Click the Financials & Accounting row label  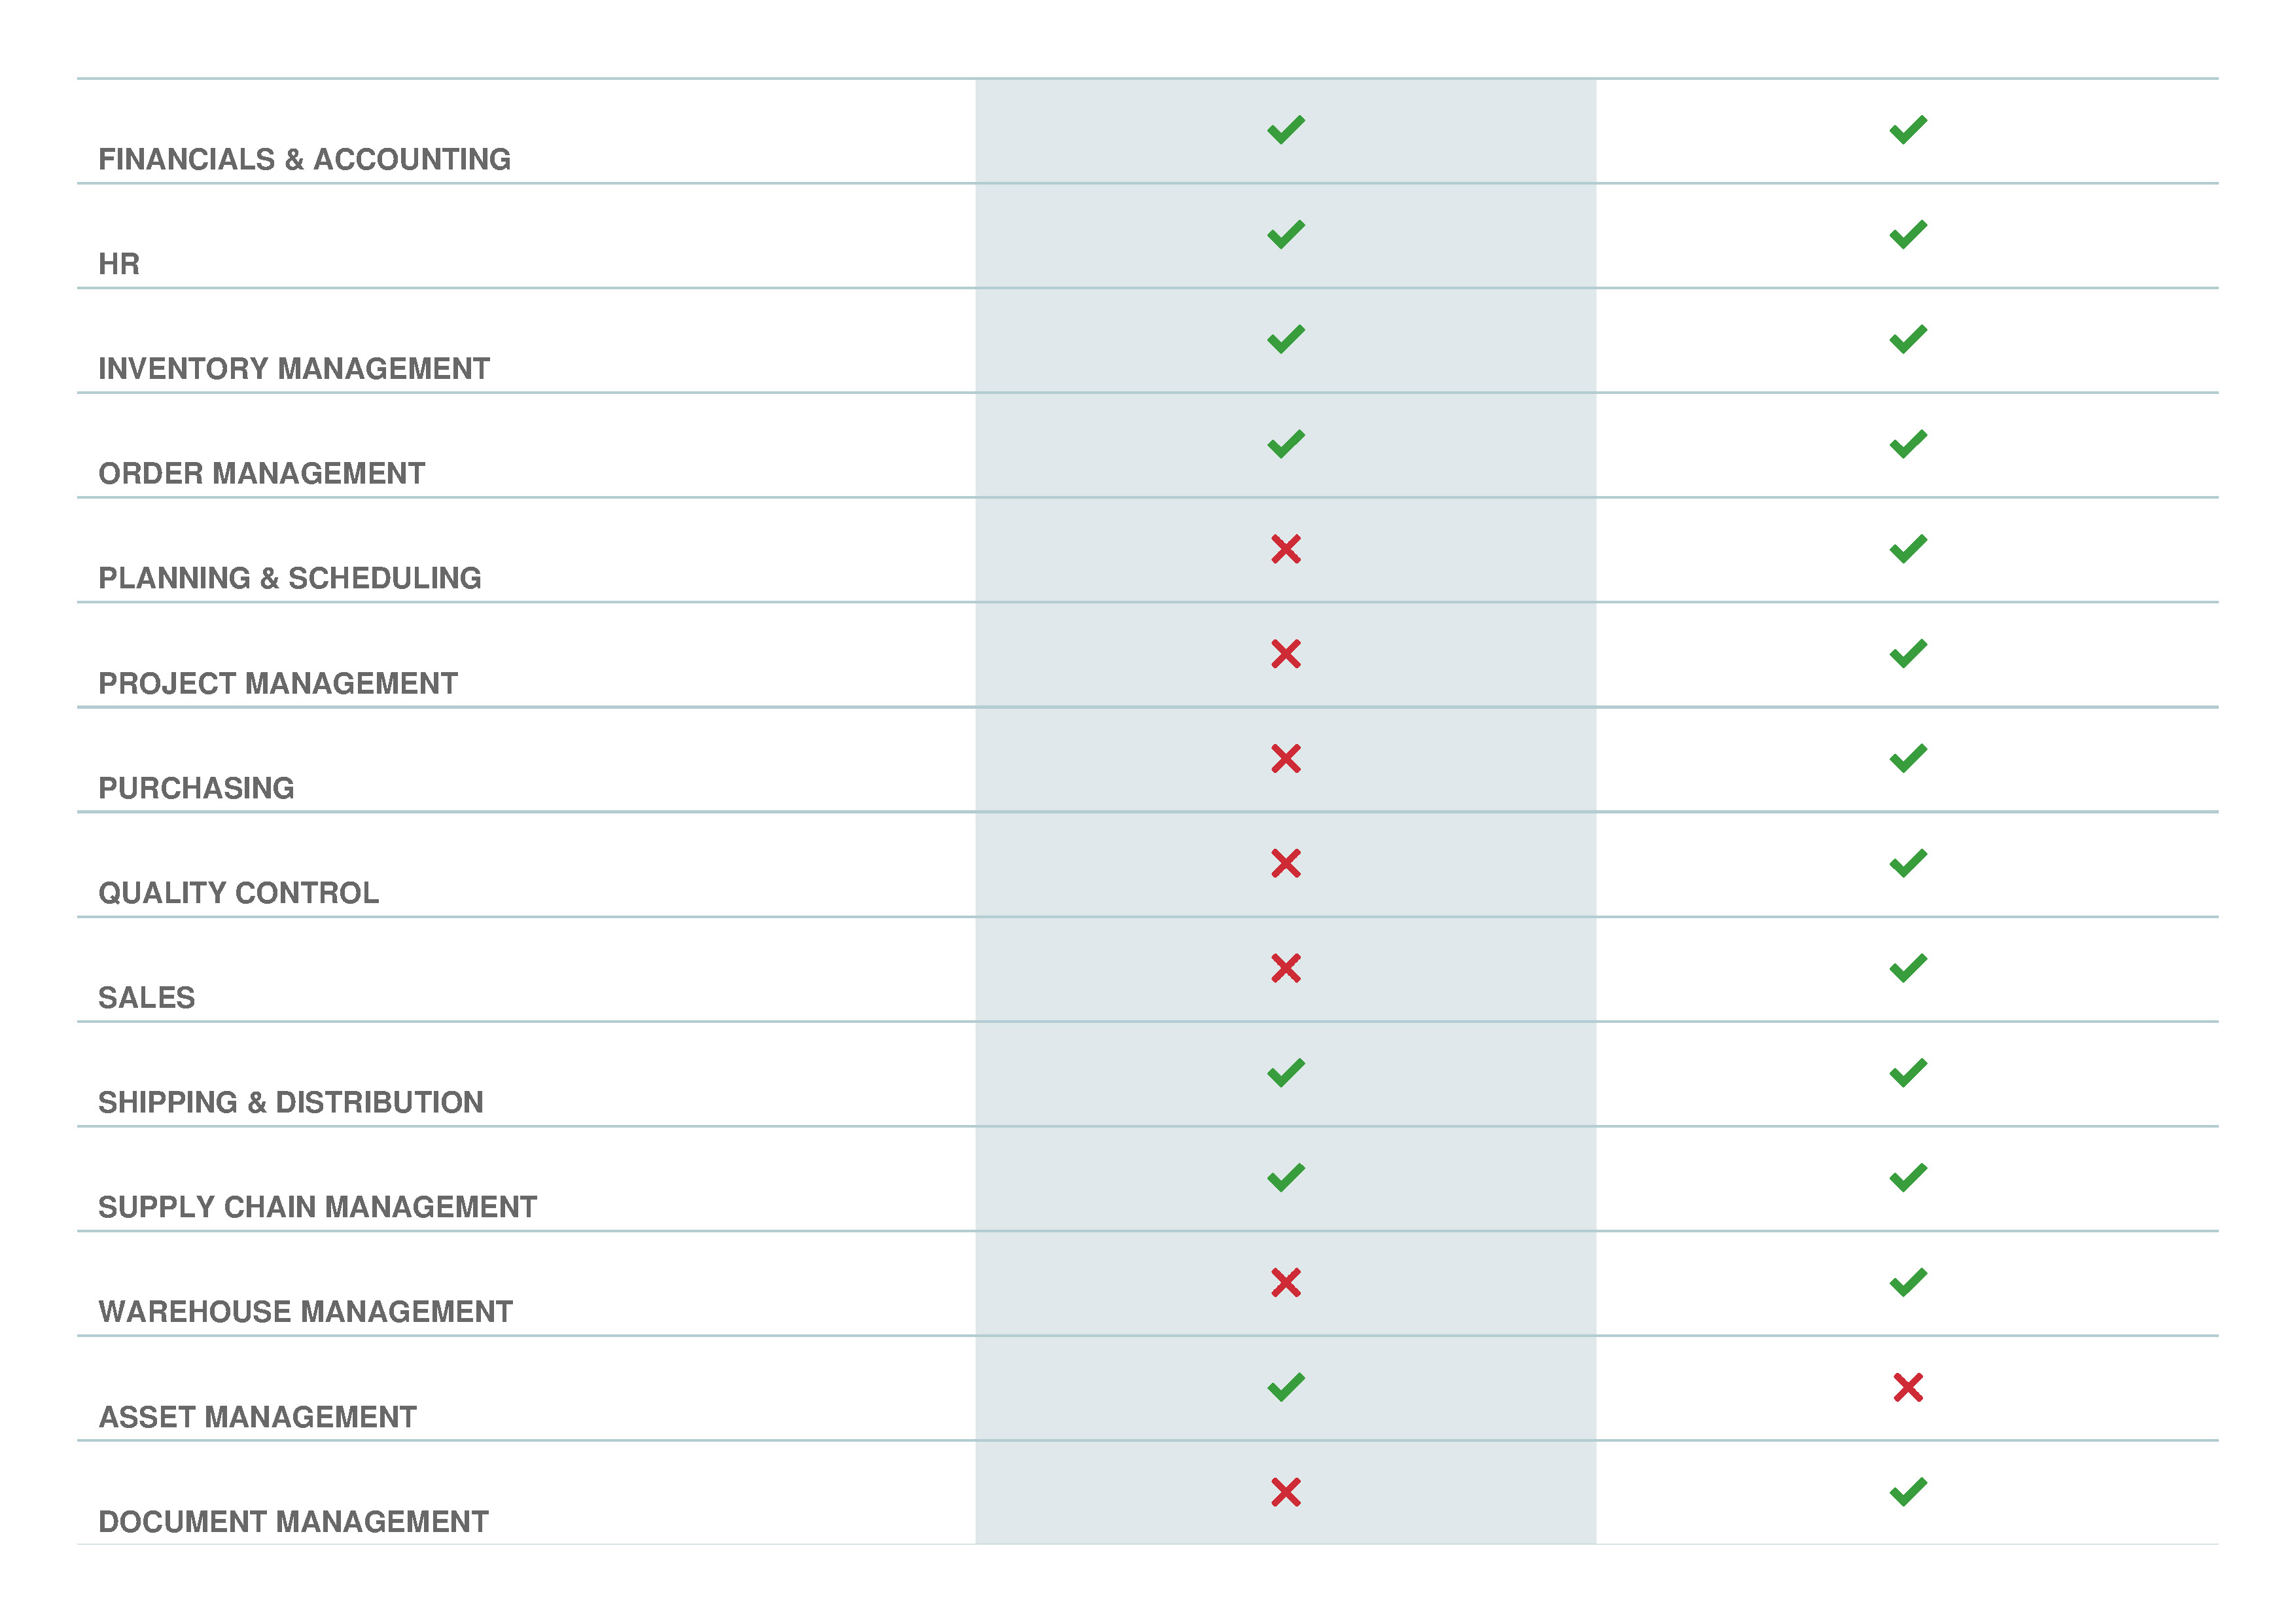304,160
